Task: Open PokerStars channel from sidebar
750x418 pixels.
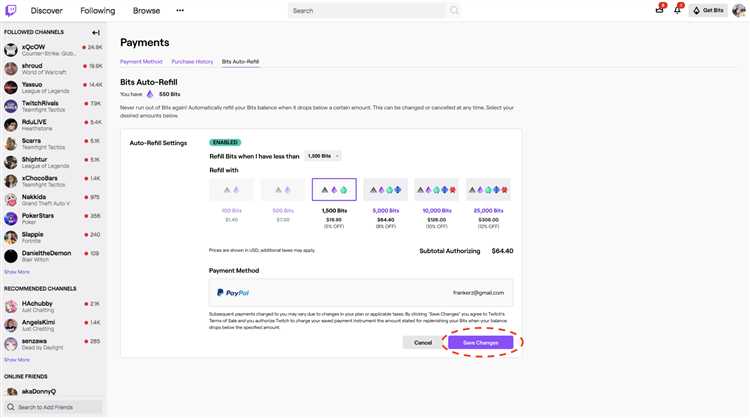Action: tap(53, 218)
